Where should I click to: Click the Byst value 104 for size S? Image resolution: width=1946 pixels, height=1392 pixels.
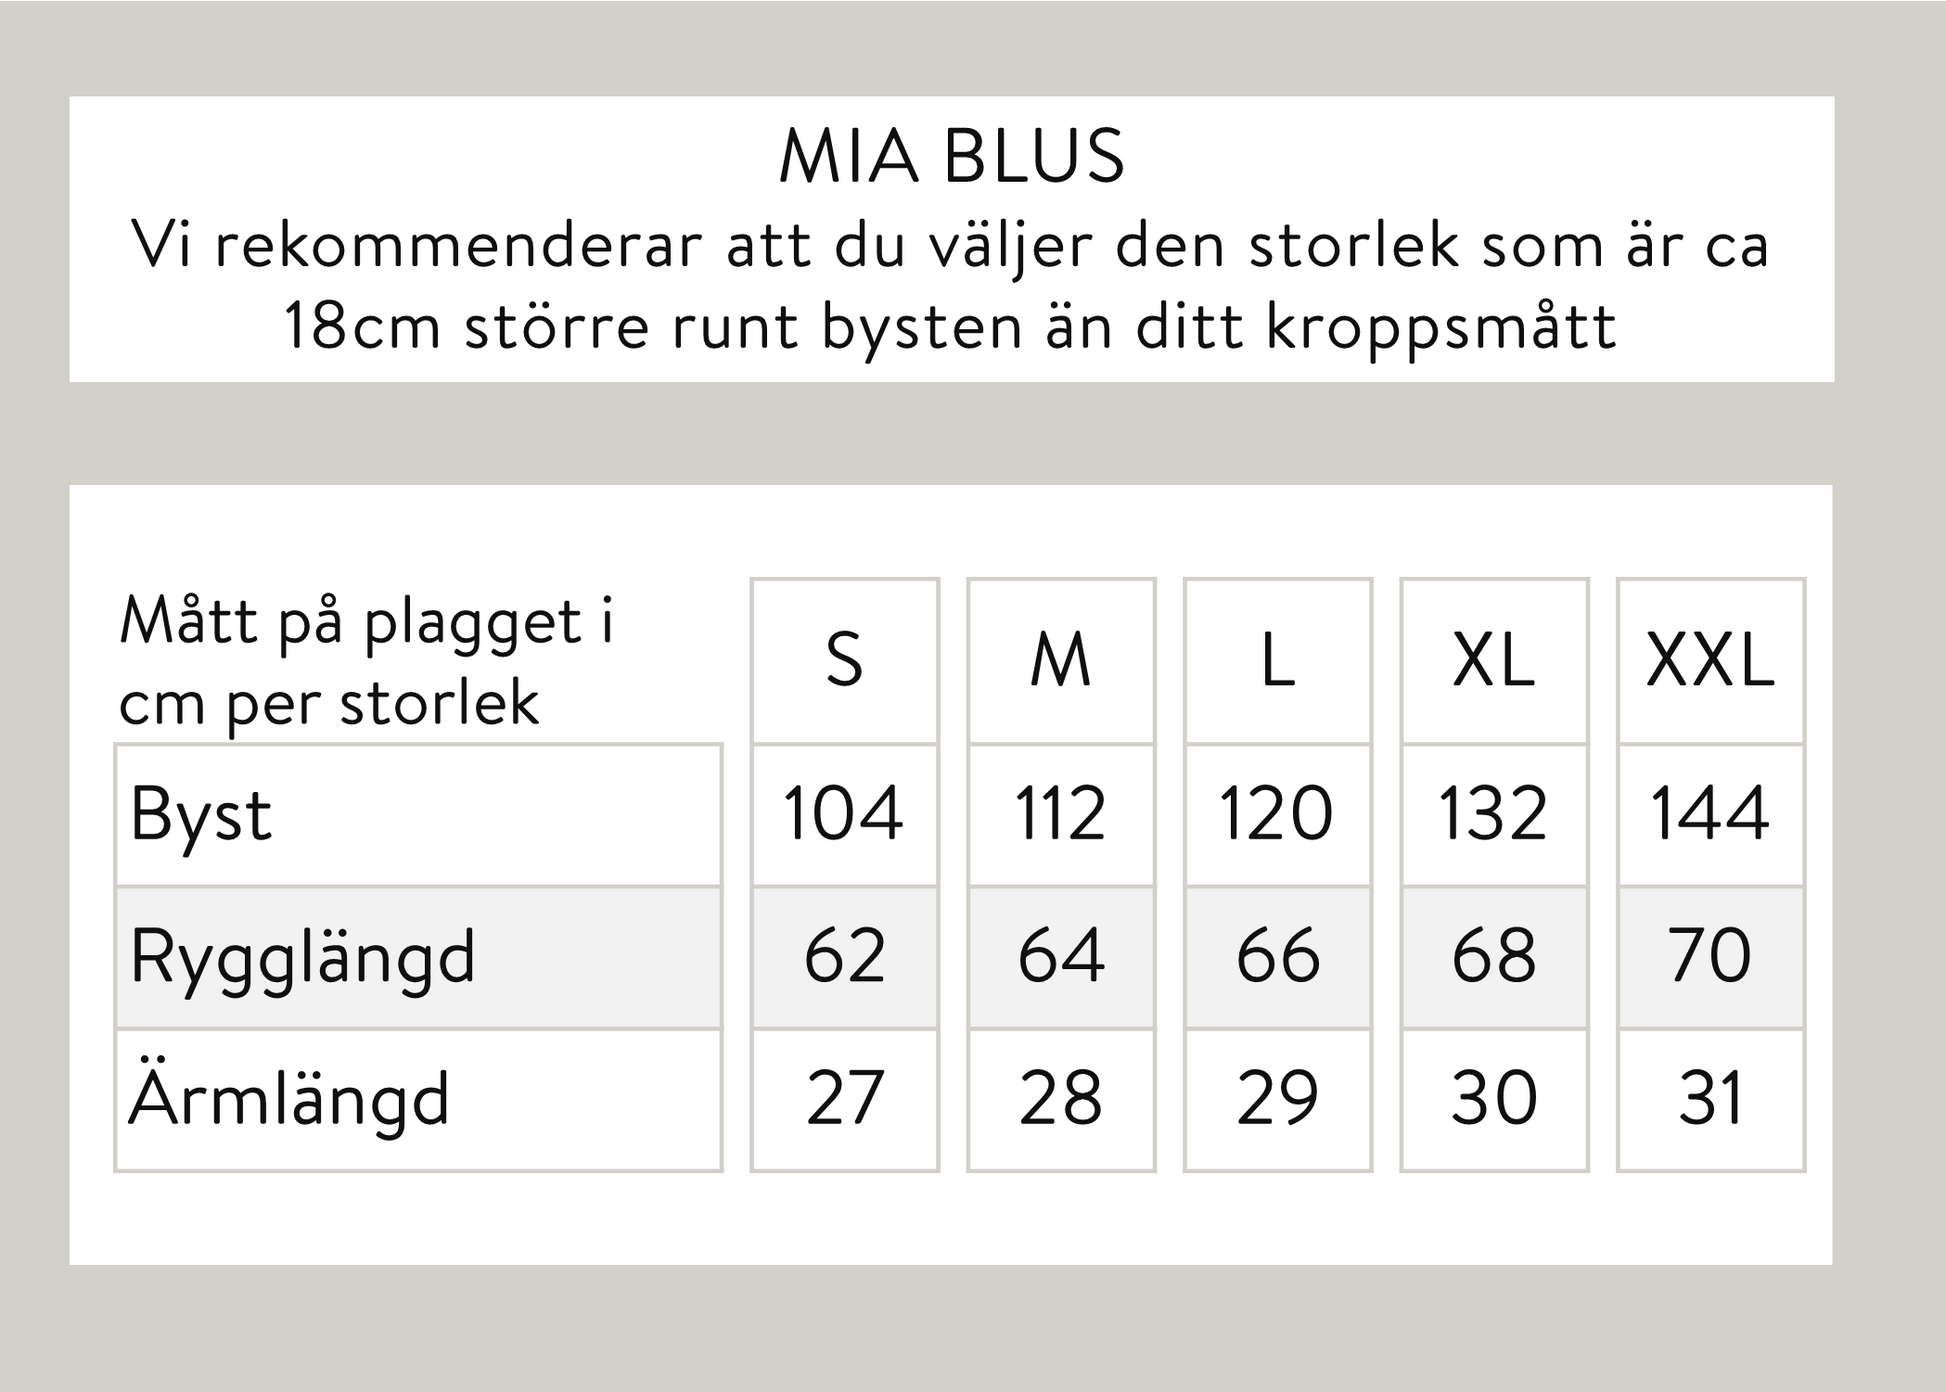[844, 813]
